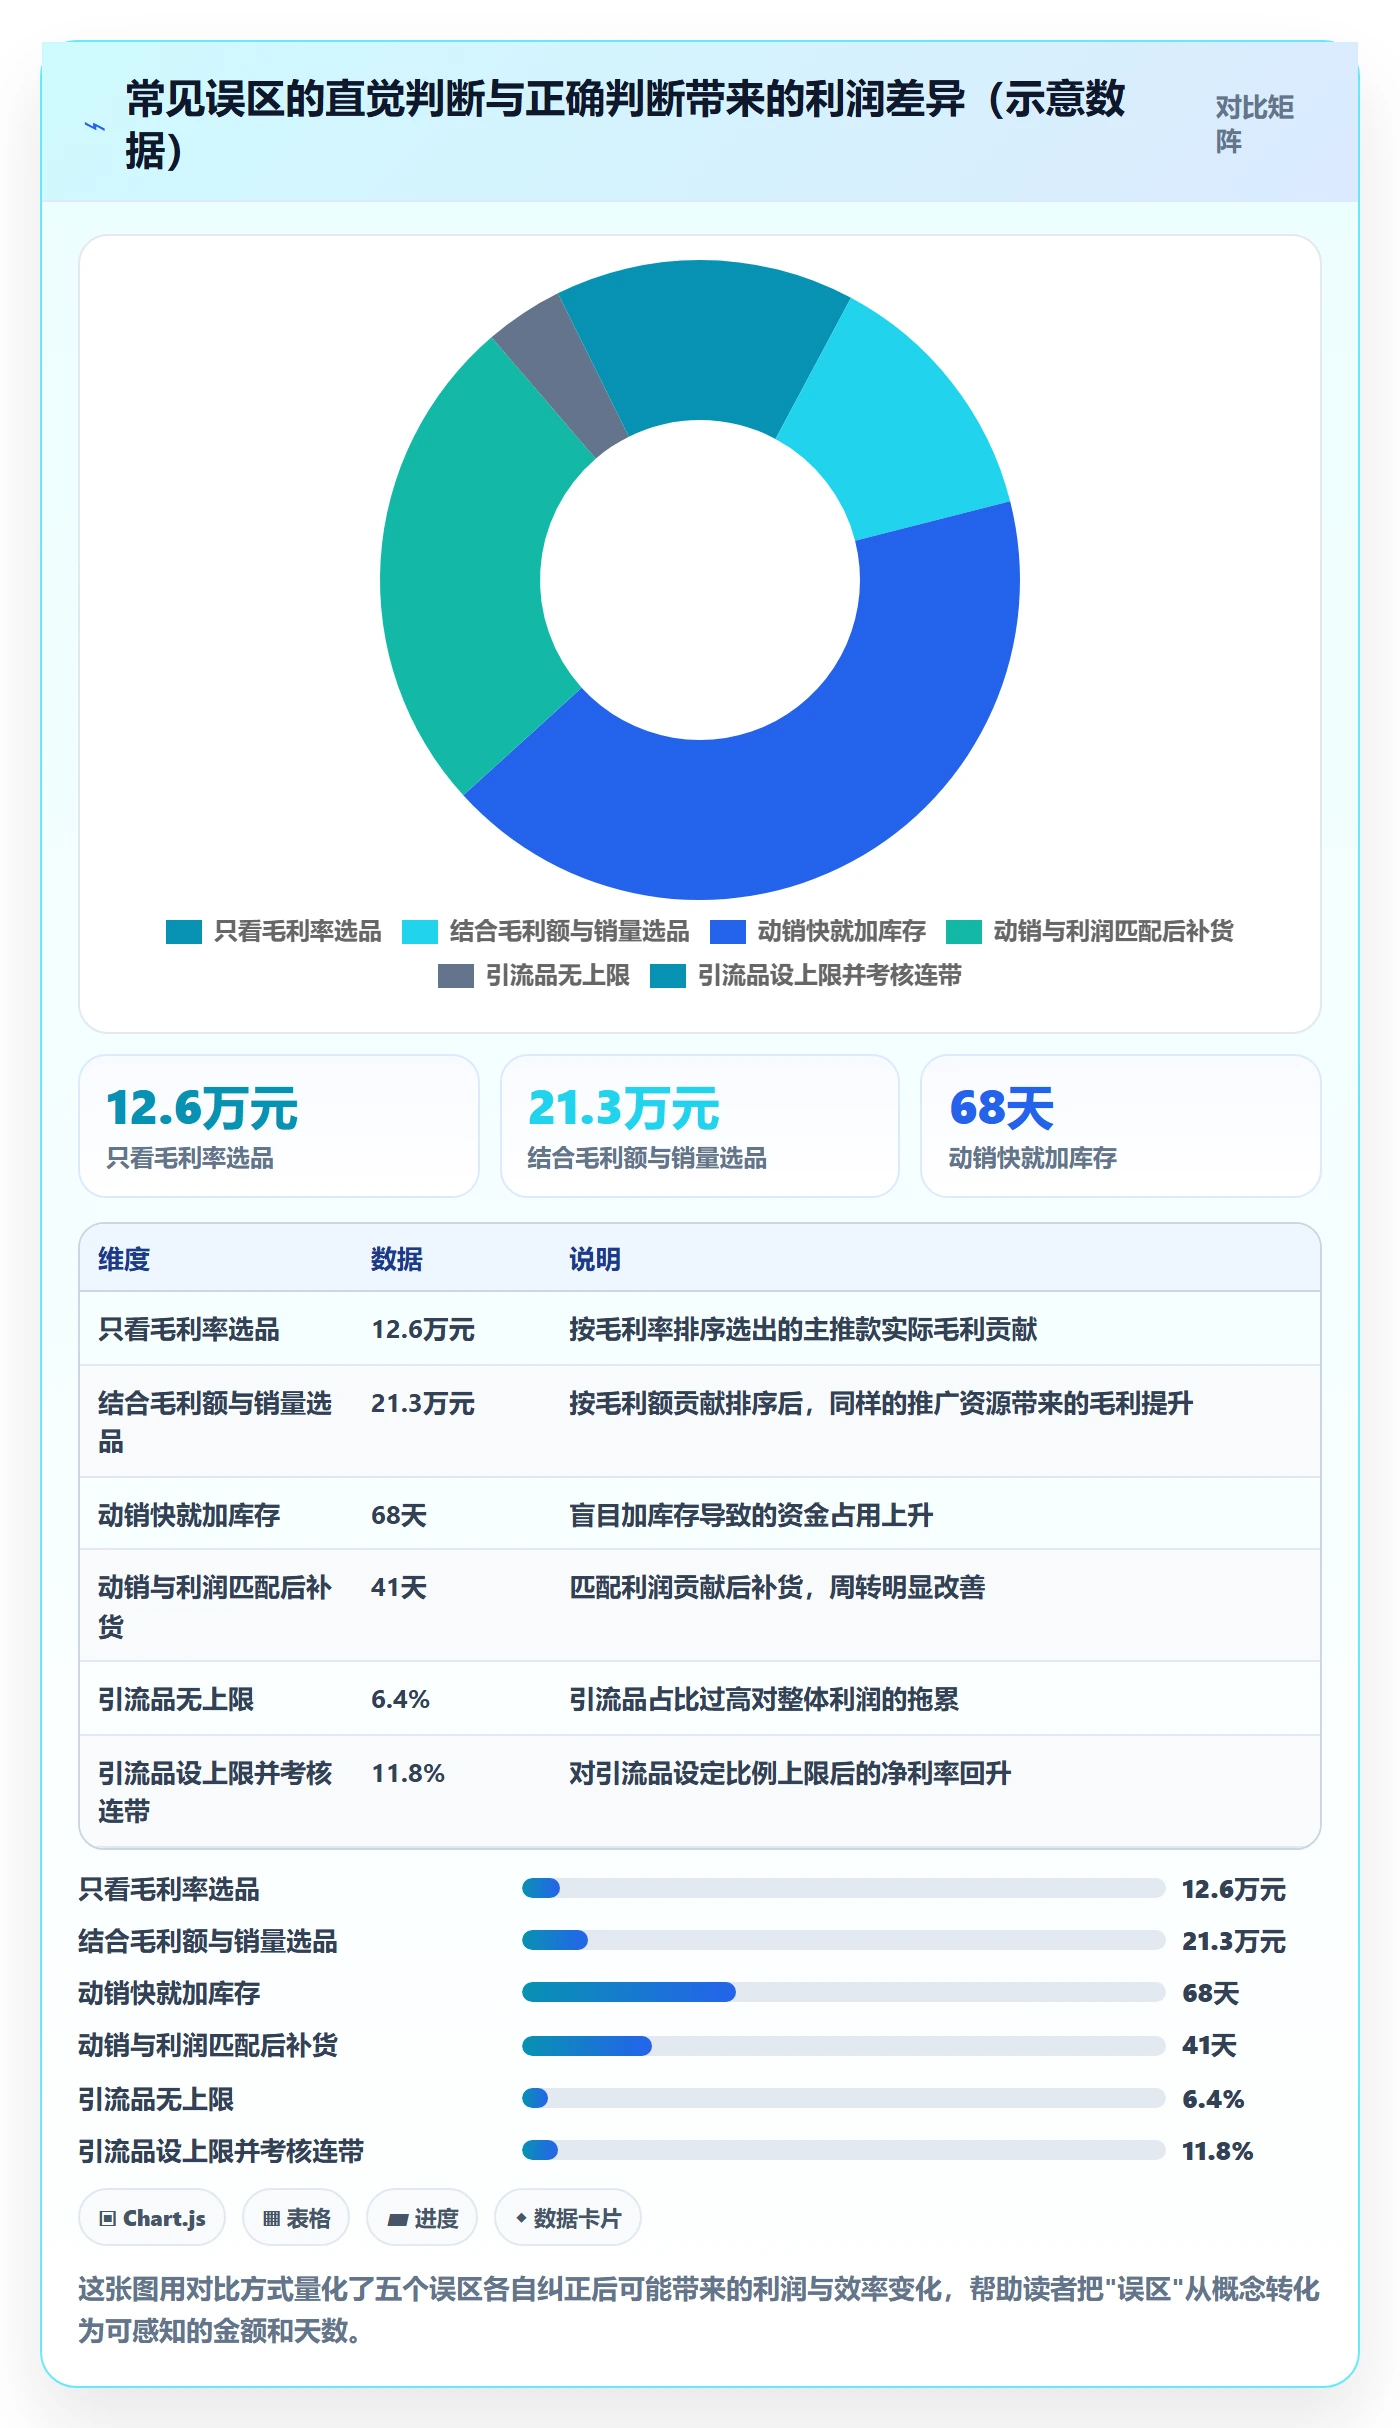1400x2428 pixels.
Task: Click the description 按毛利率排序选出的主推款实际毛利贡献
Action: tap(803, 1329)
